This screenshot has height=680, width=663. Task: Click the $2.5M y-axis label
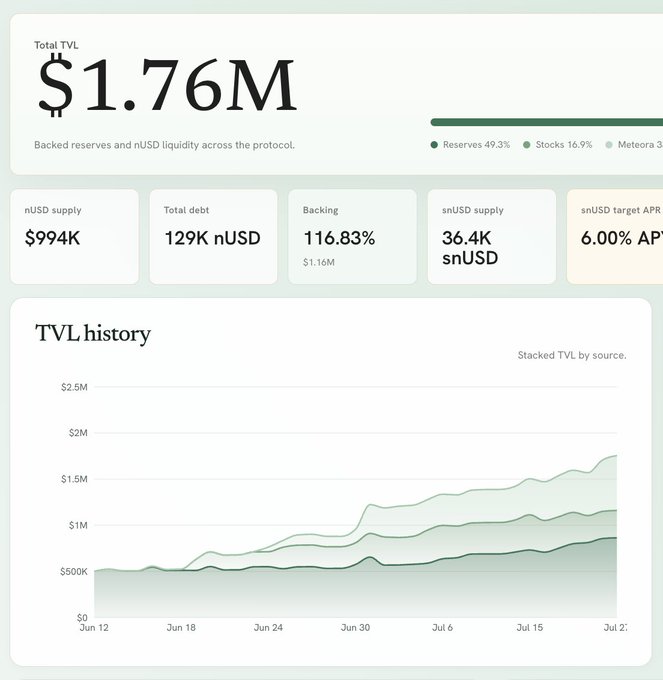click(74, 387)
